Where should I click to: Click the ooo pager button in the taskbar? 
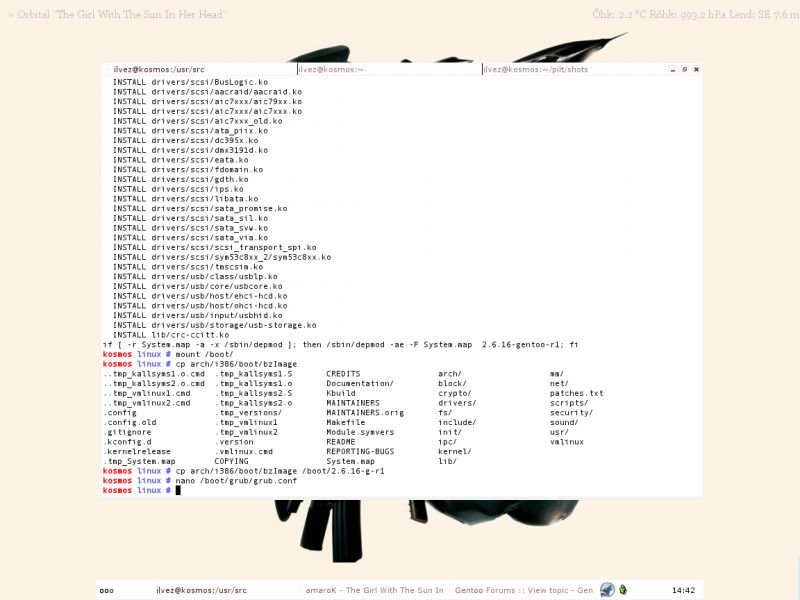(x=107, y=590)
